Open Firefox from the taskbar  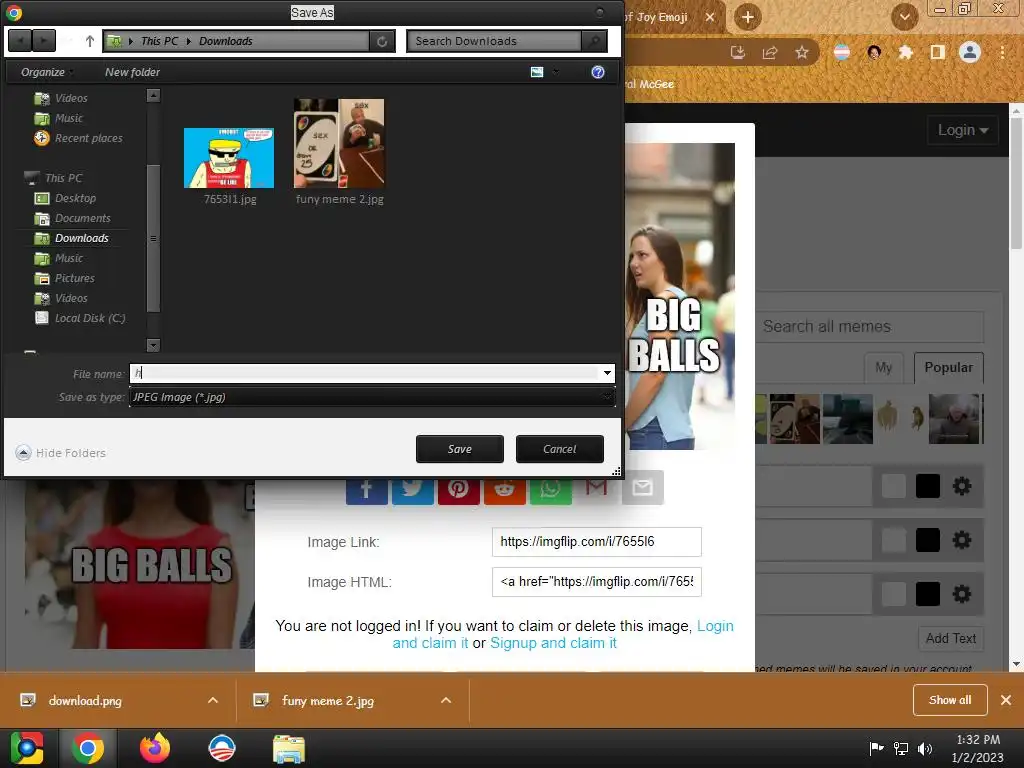click(155, 748)
